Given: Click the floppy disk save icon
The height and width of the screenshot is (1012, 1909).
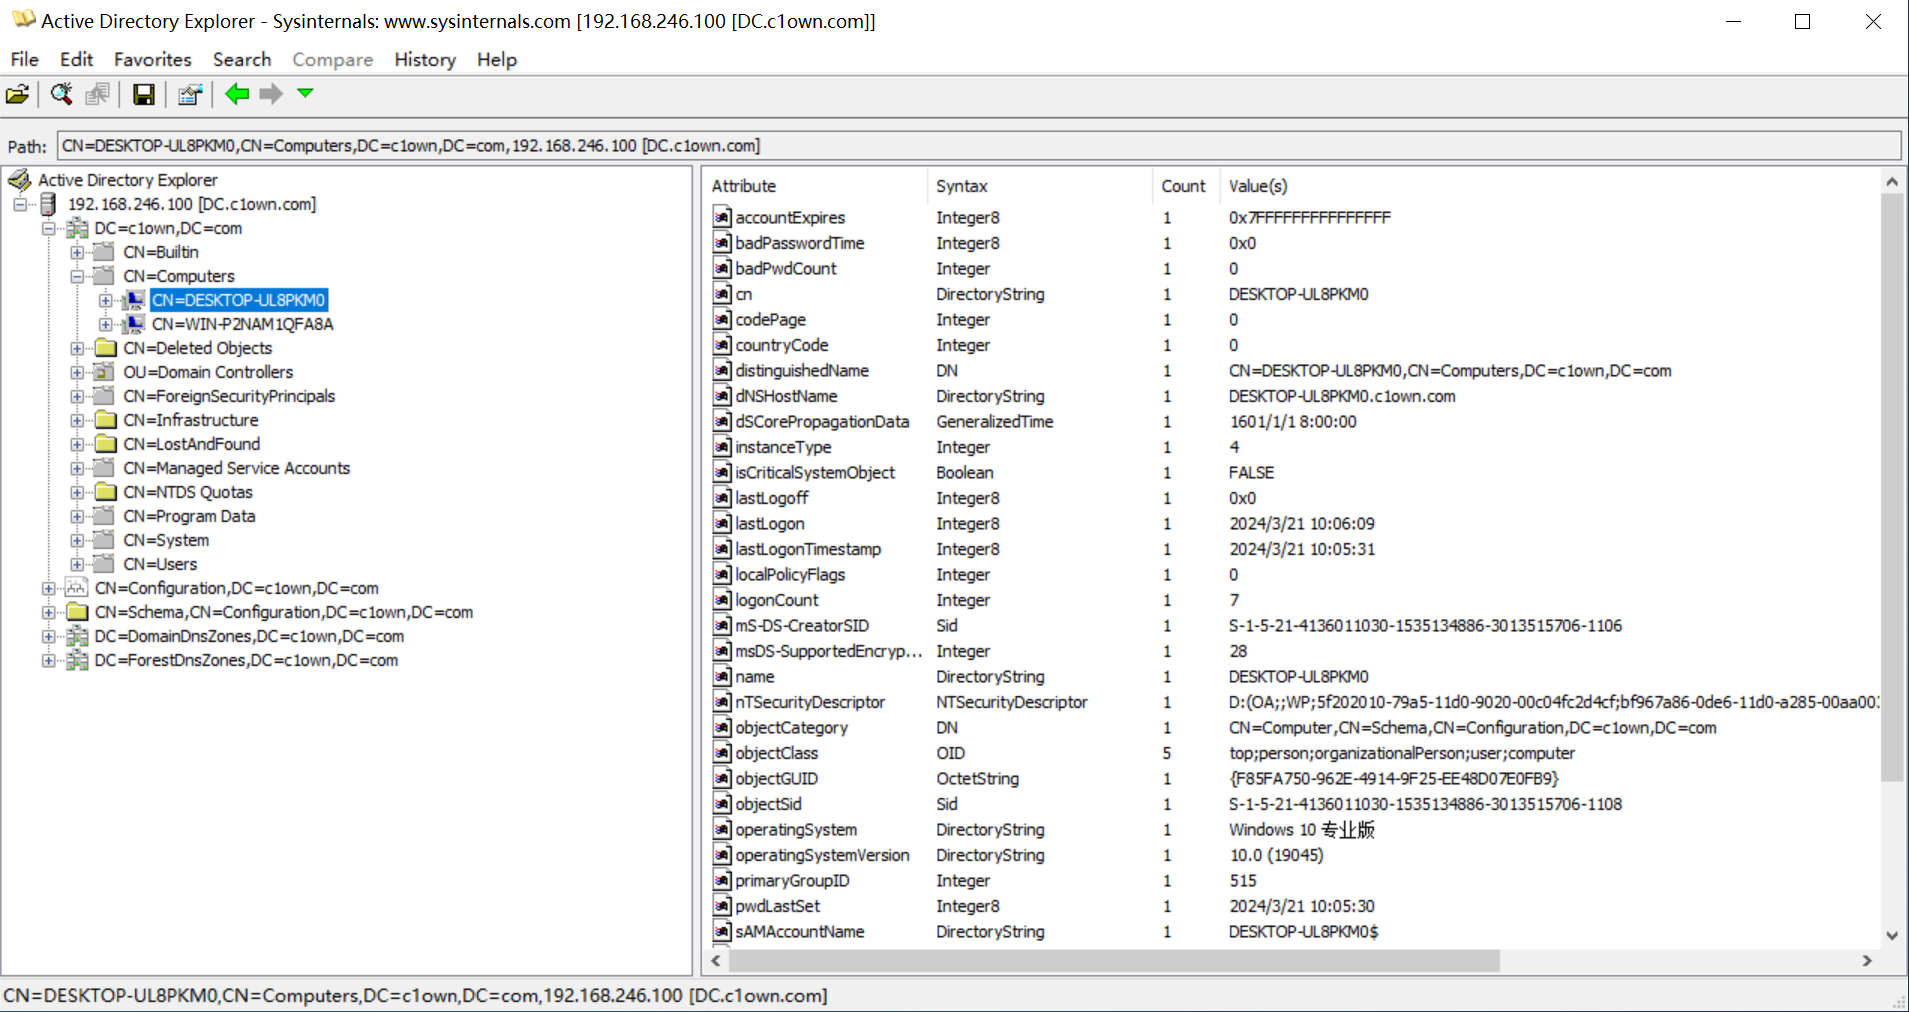Looking at the screenshot, I should tap(144, 95).
